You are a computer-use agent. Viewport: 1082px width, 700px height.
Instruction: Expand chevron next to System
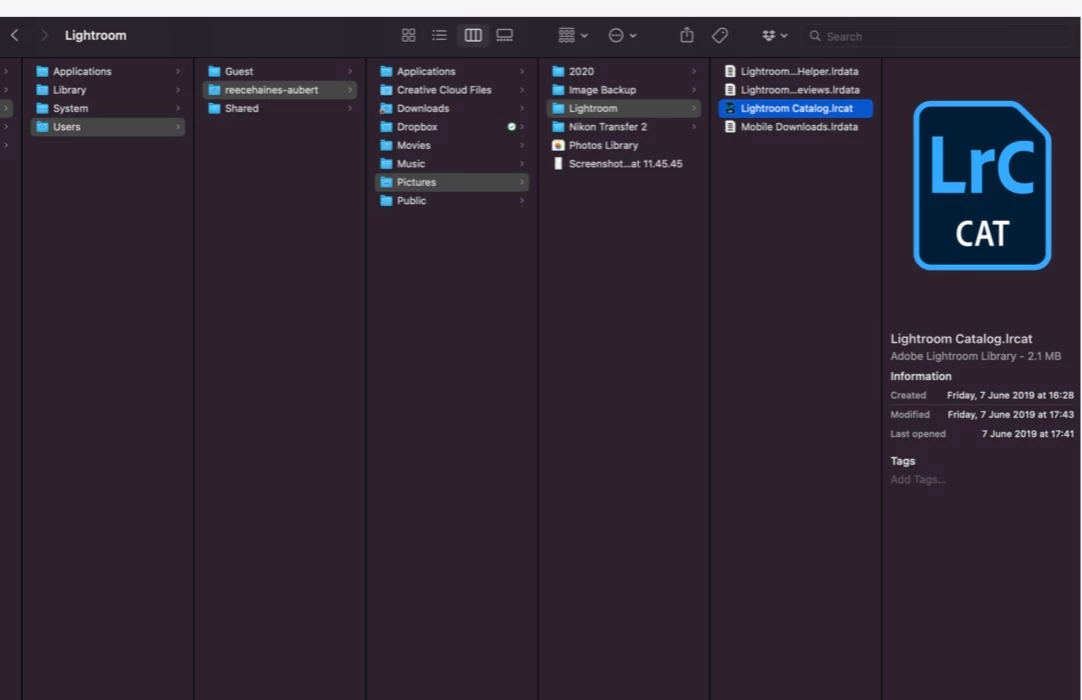(x=178, y=108)
